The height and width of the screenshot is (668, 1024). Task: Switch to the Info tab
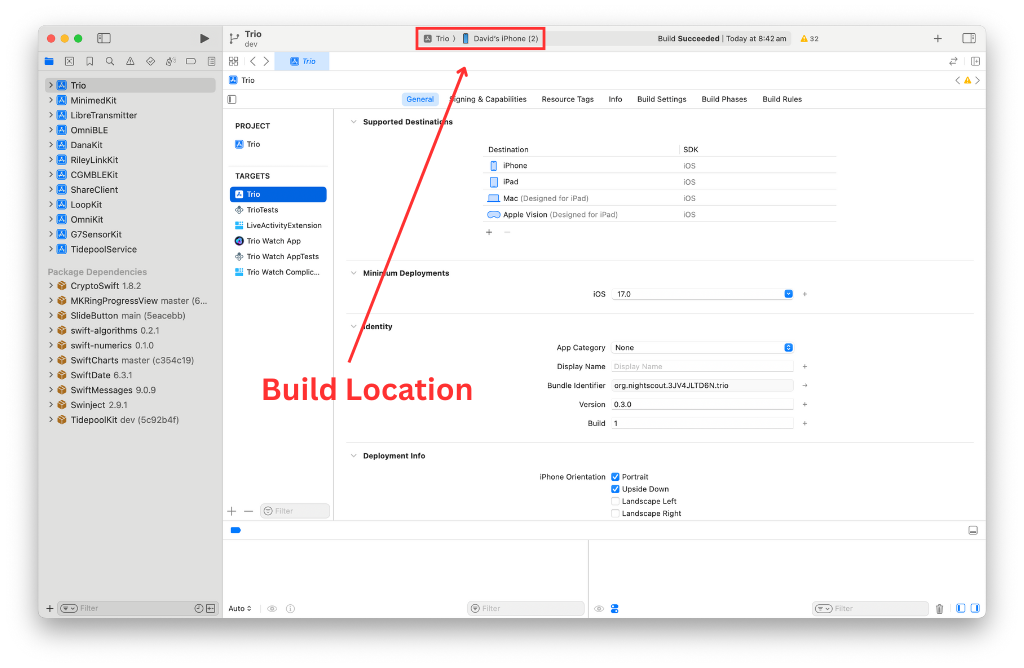pyautogui.click(x=615, y=99)
